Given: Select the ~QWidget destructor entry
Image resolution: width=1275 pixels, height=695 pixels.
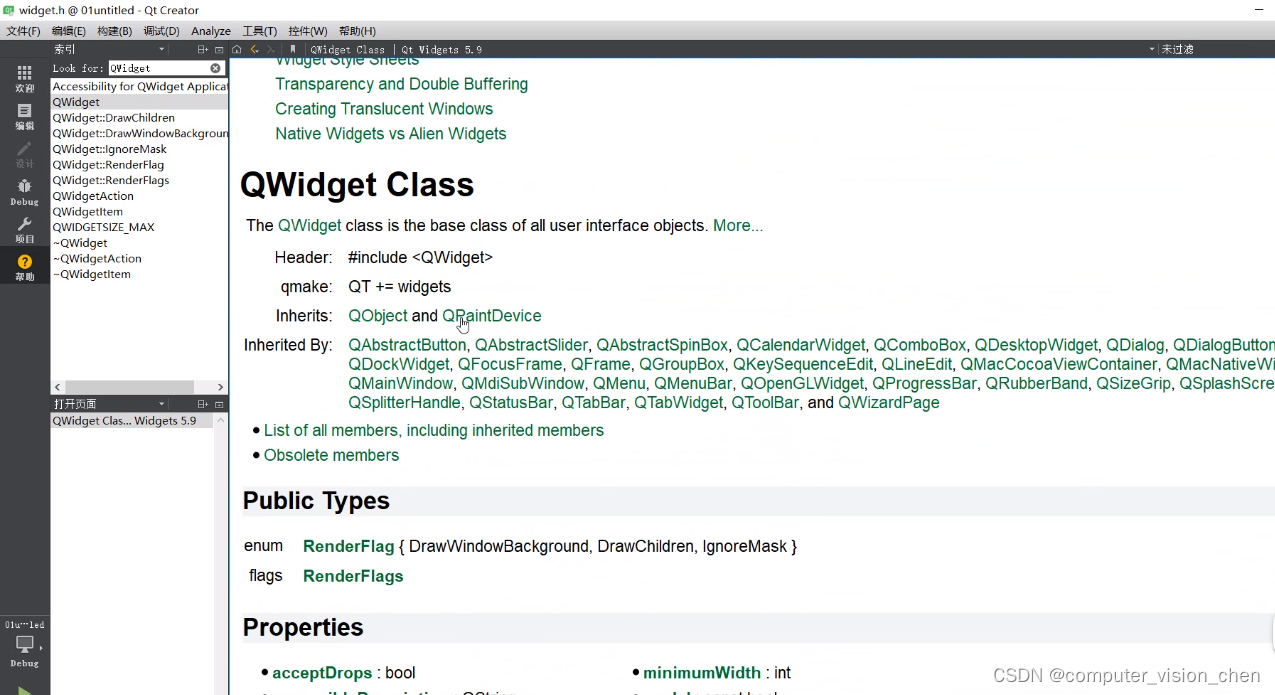Looking at the screenshot, I should click(140, 243).
